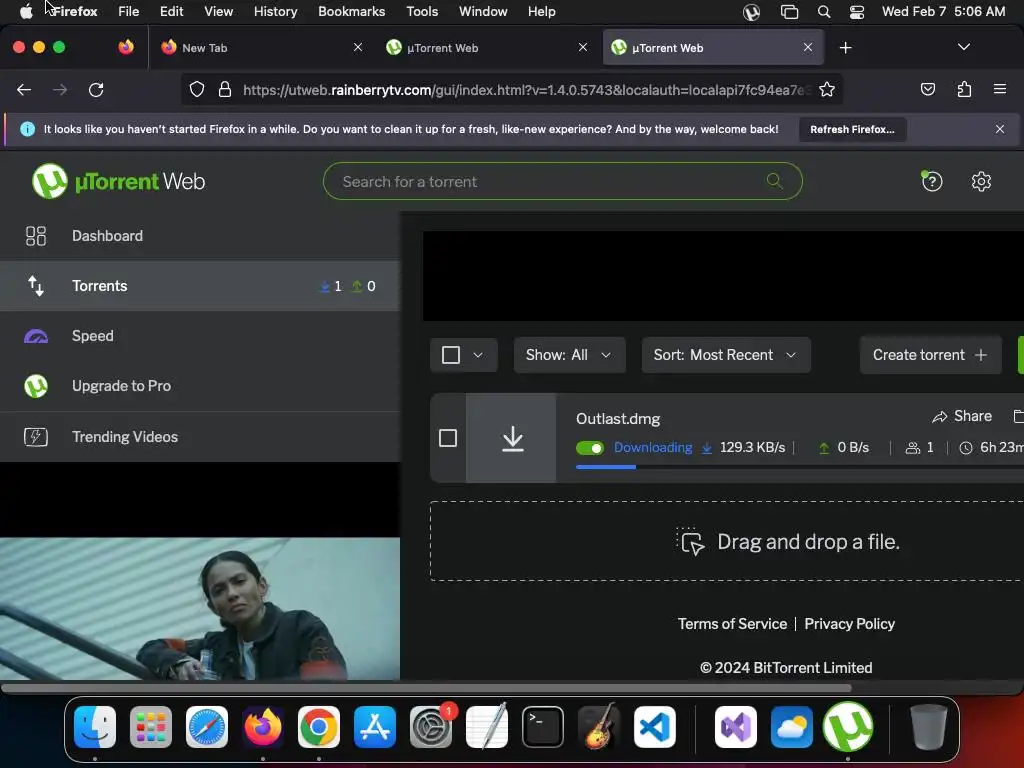This screenshot has width=1024, height=768.
Task: Click the magnifier icon in torrent search
Action: point(775,181)
